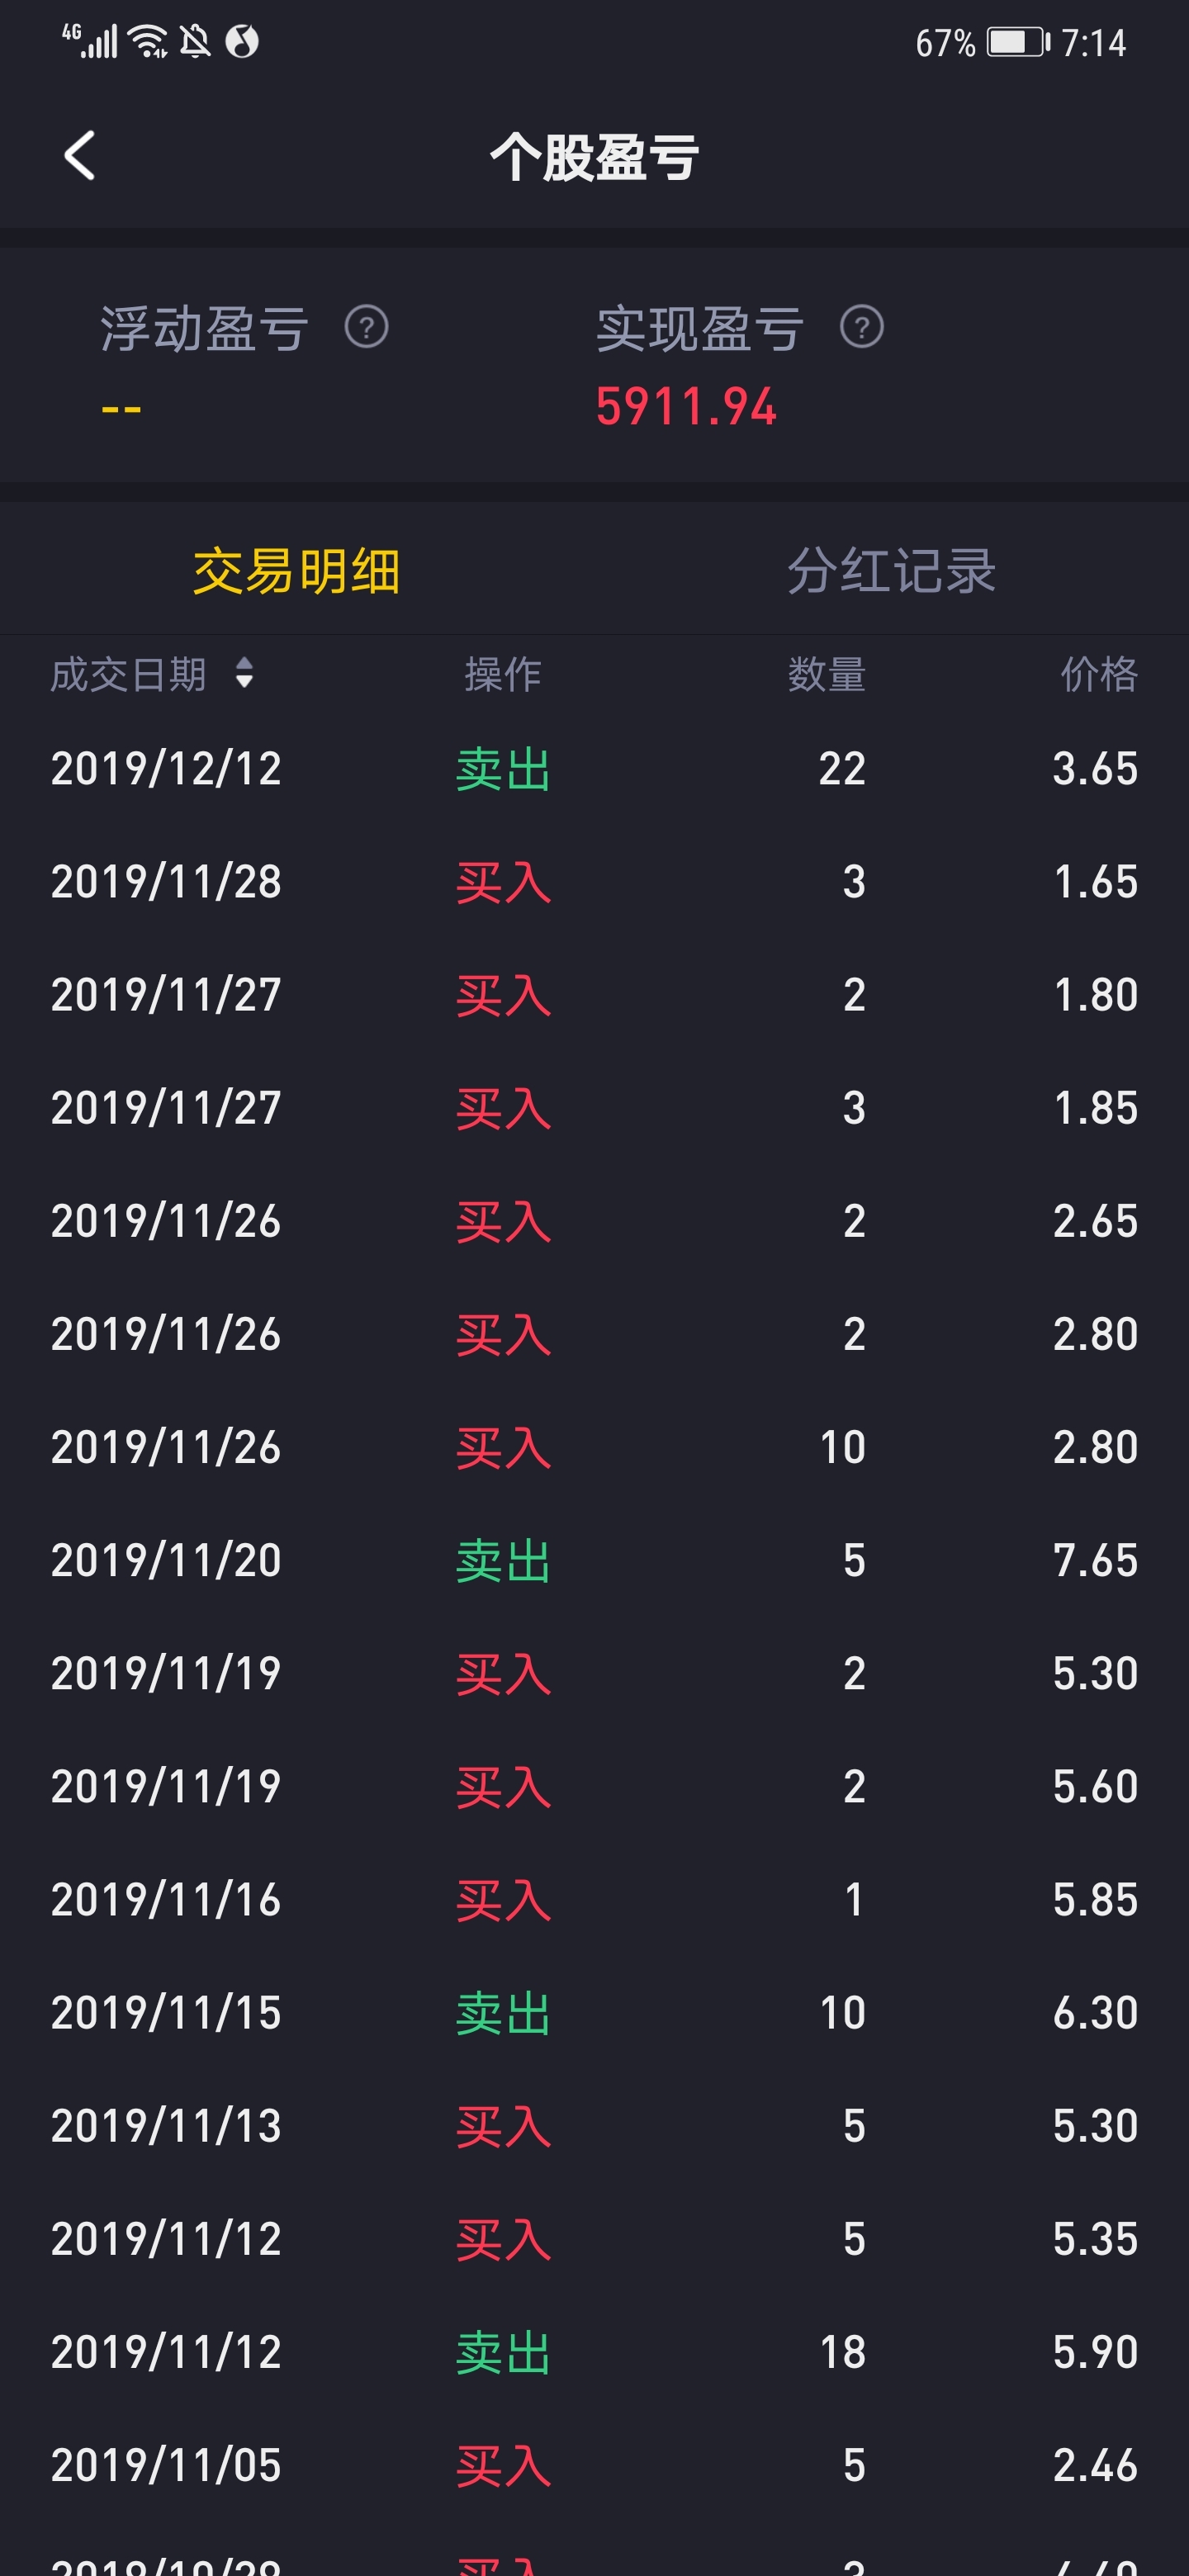Open the 2019/11/05 买入 row at 2.46
Screen dimensions: 1189x2576
click(594, 2465)
